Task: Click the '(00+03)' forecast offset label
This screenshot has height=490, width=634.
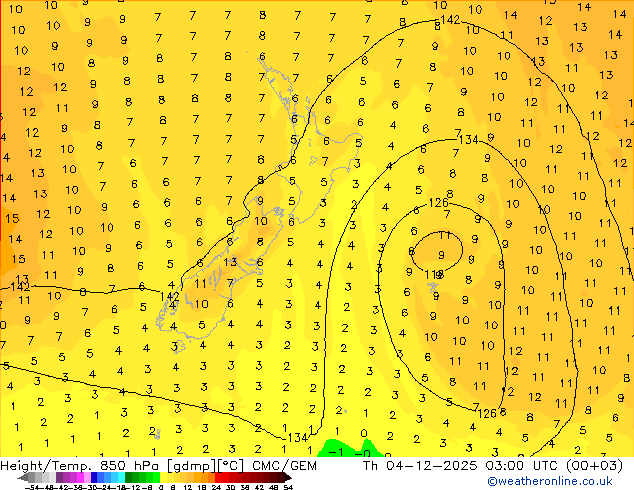Action: coord(594,465)
